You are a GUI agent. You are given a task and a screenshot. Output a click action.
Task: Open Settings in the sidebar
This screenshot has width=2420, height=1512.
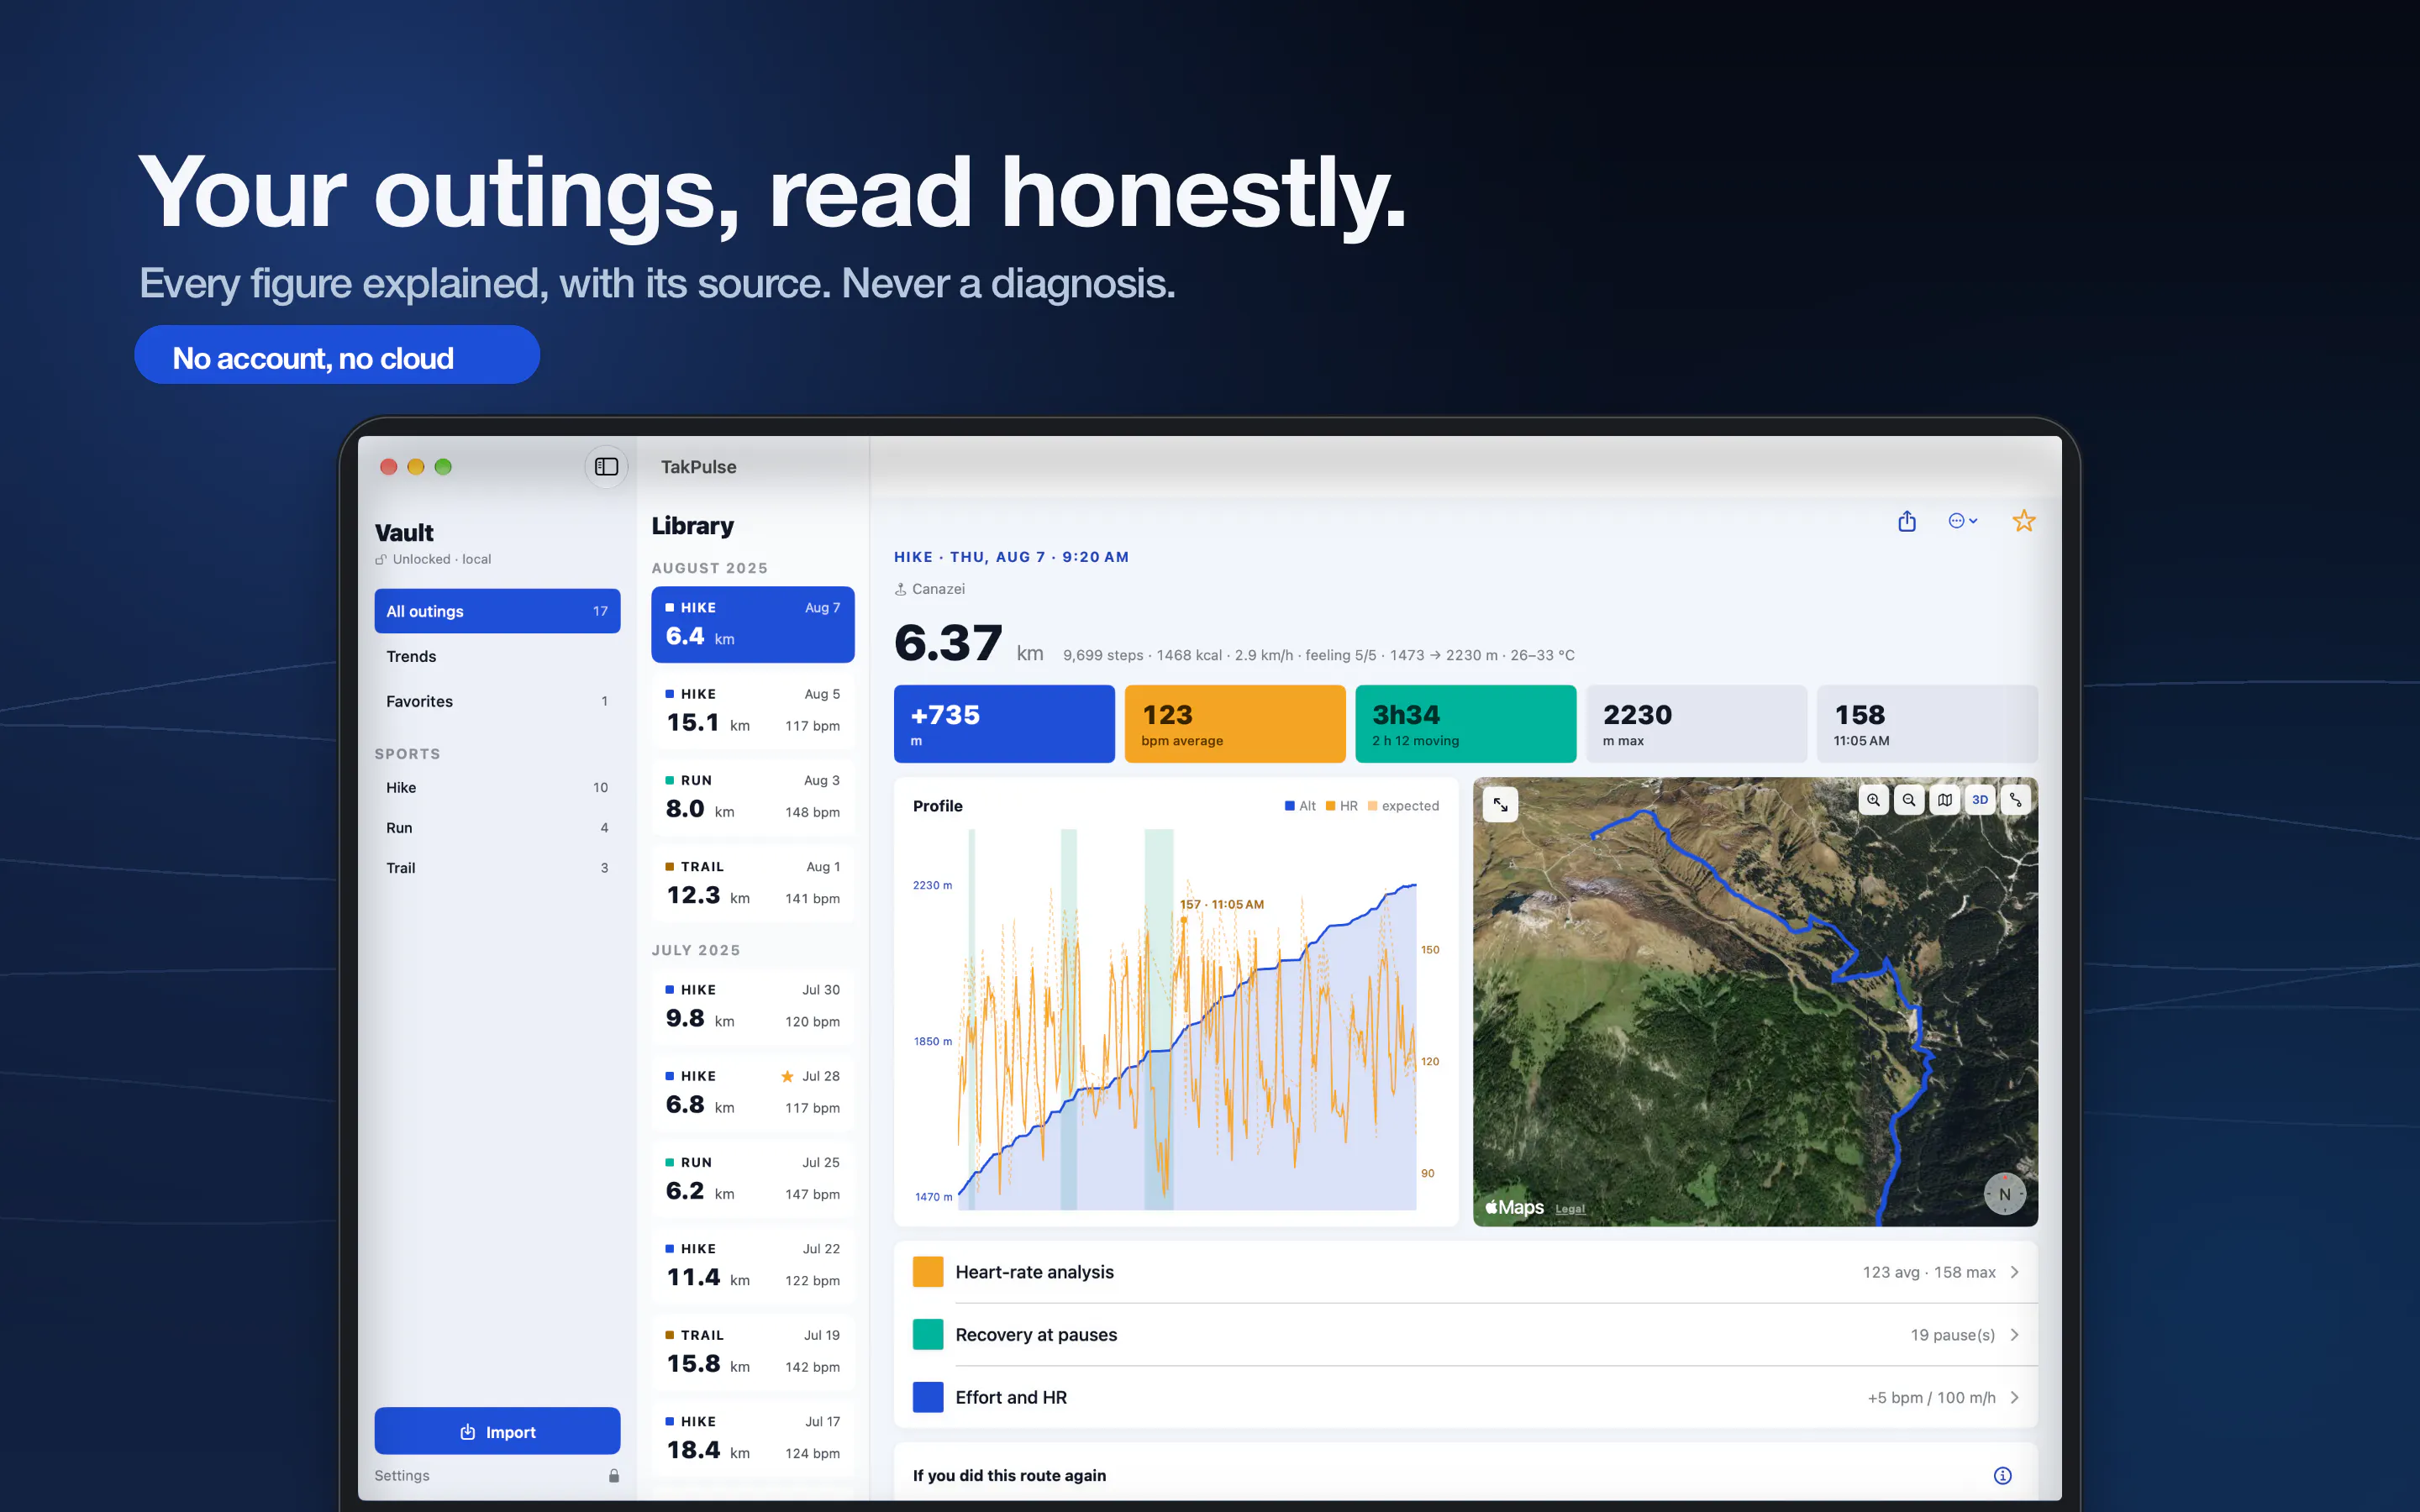pos(402,1476)
